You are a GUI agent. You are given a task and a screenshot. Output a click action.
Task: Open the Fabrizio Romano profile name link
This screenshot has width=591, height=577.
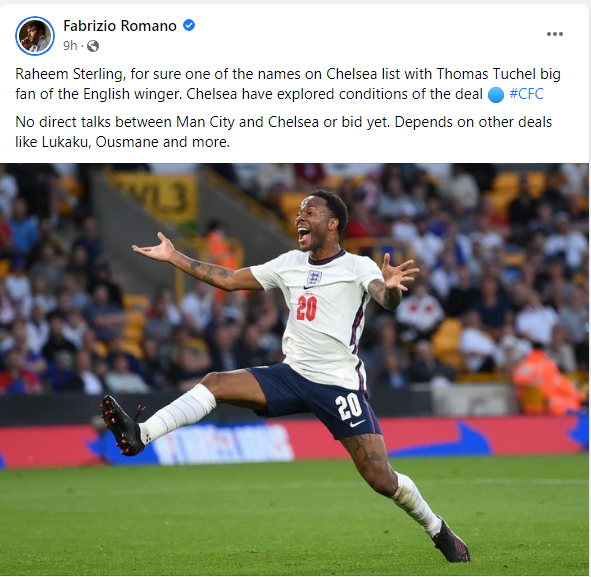click(x=119, y=26)
